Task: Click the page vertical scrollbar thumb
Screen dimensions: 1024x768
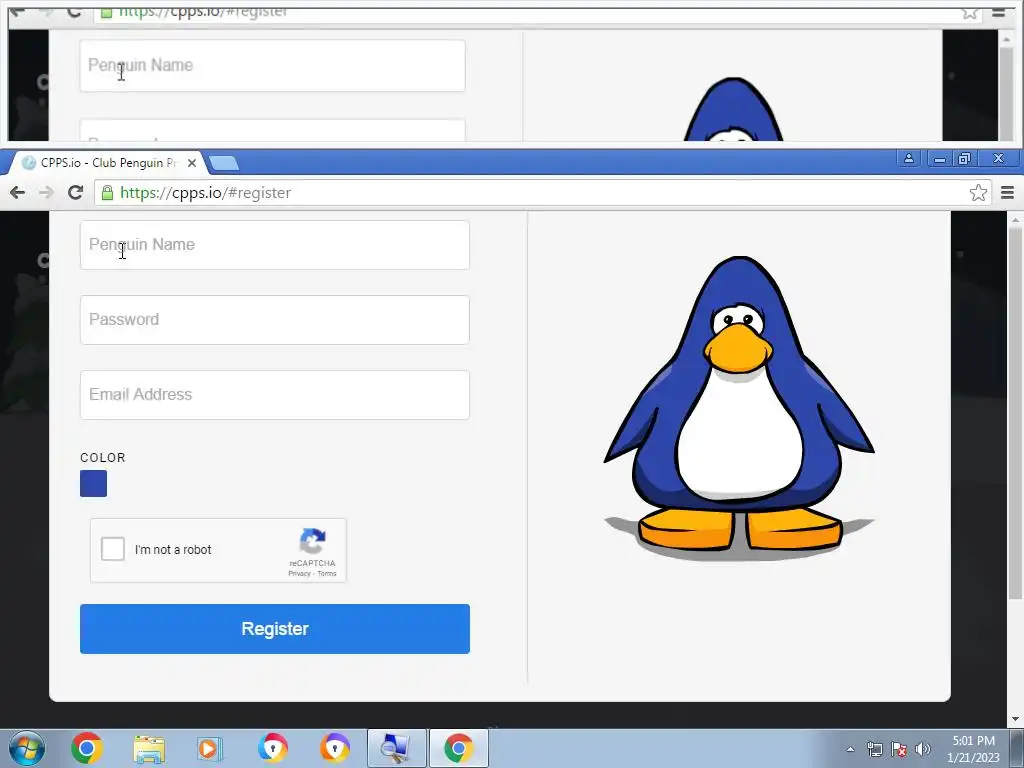Action: (x=1015, y=415)
